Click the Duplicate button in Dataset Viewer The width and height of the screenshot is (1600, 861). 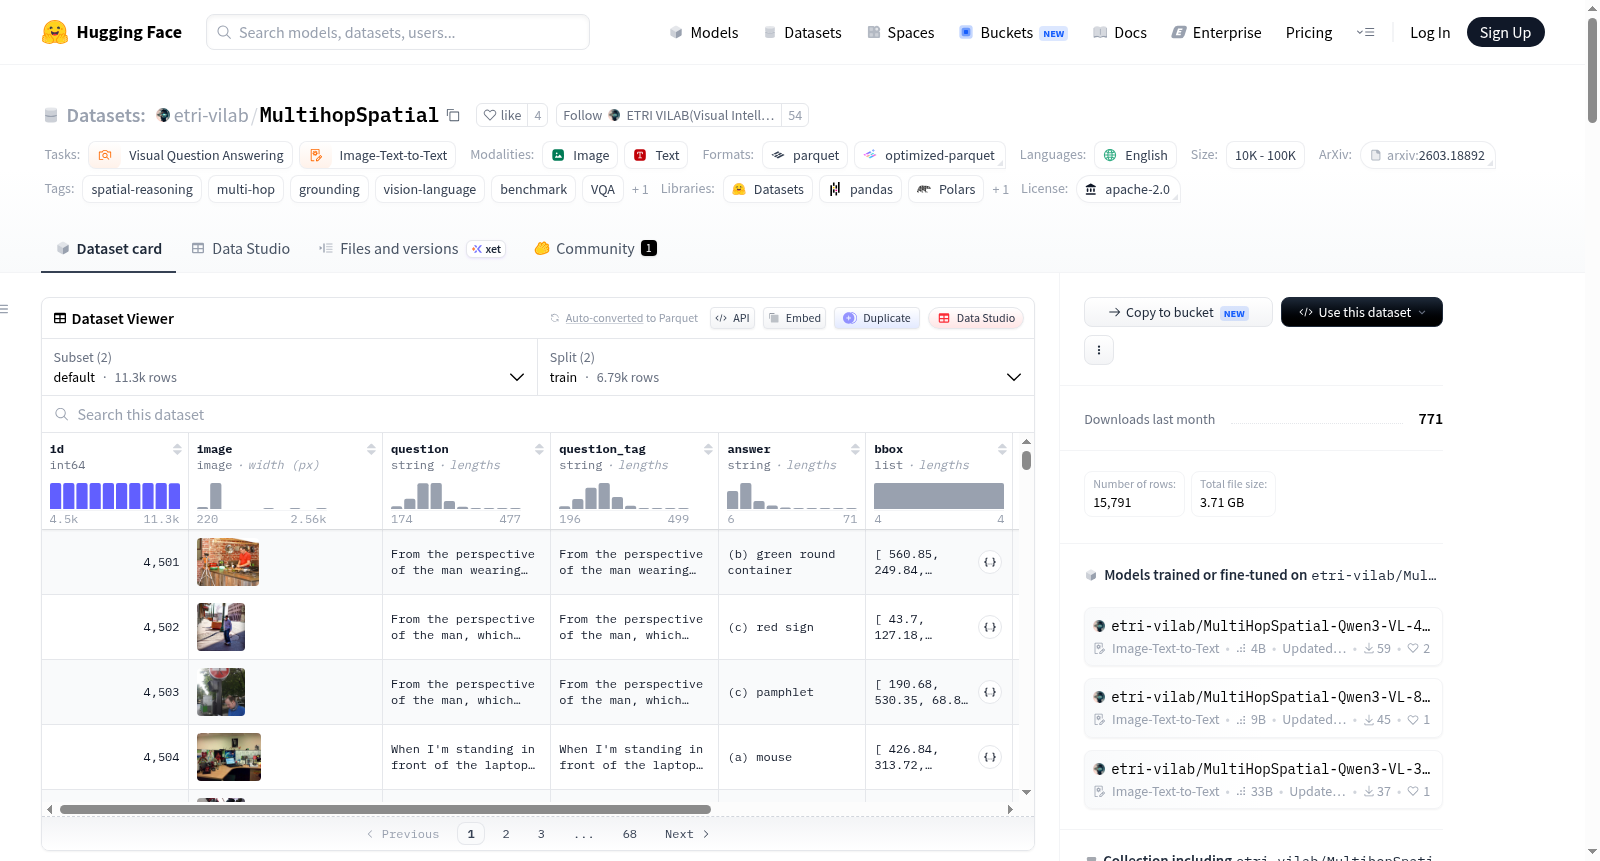click(x=877, y=318)
